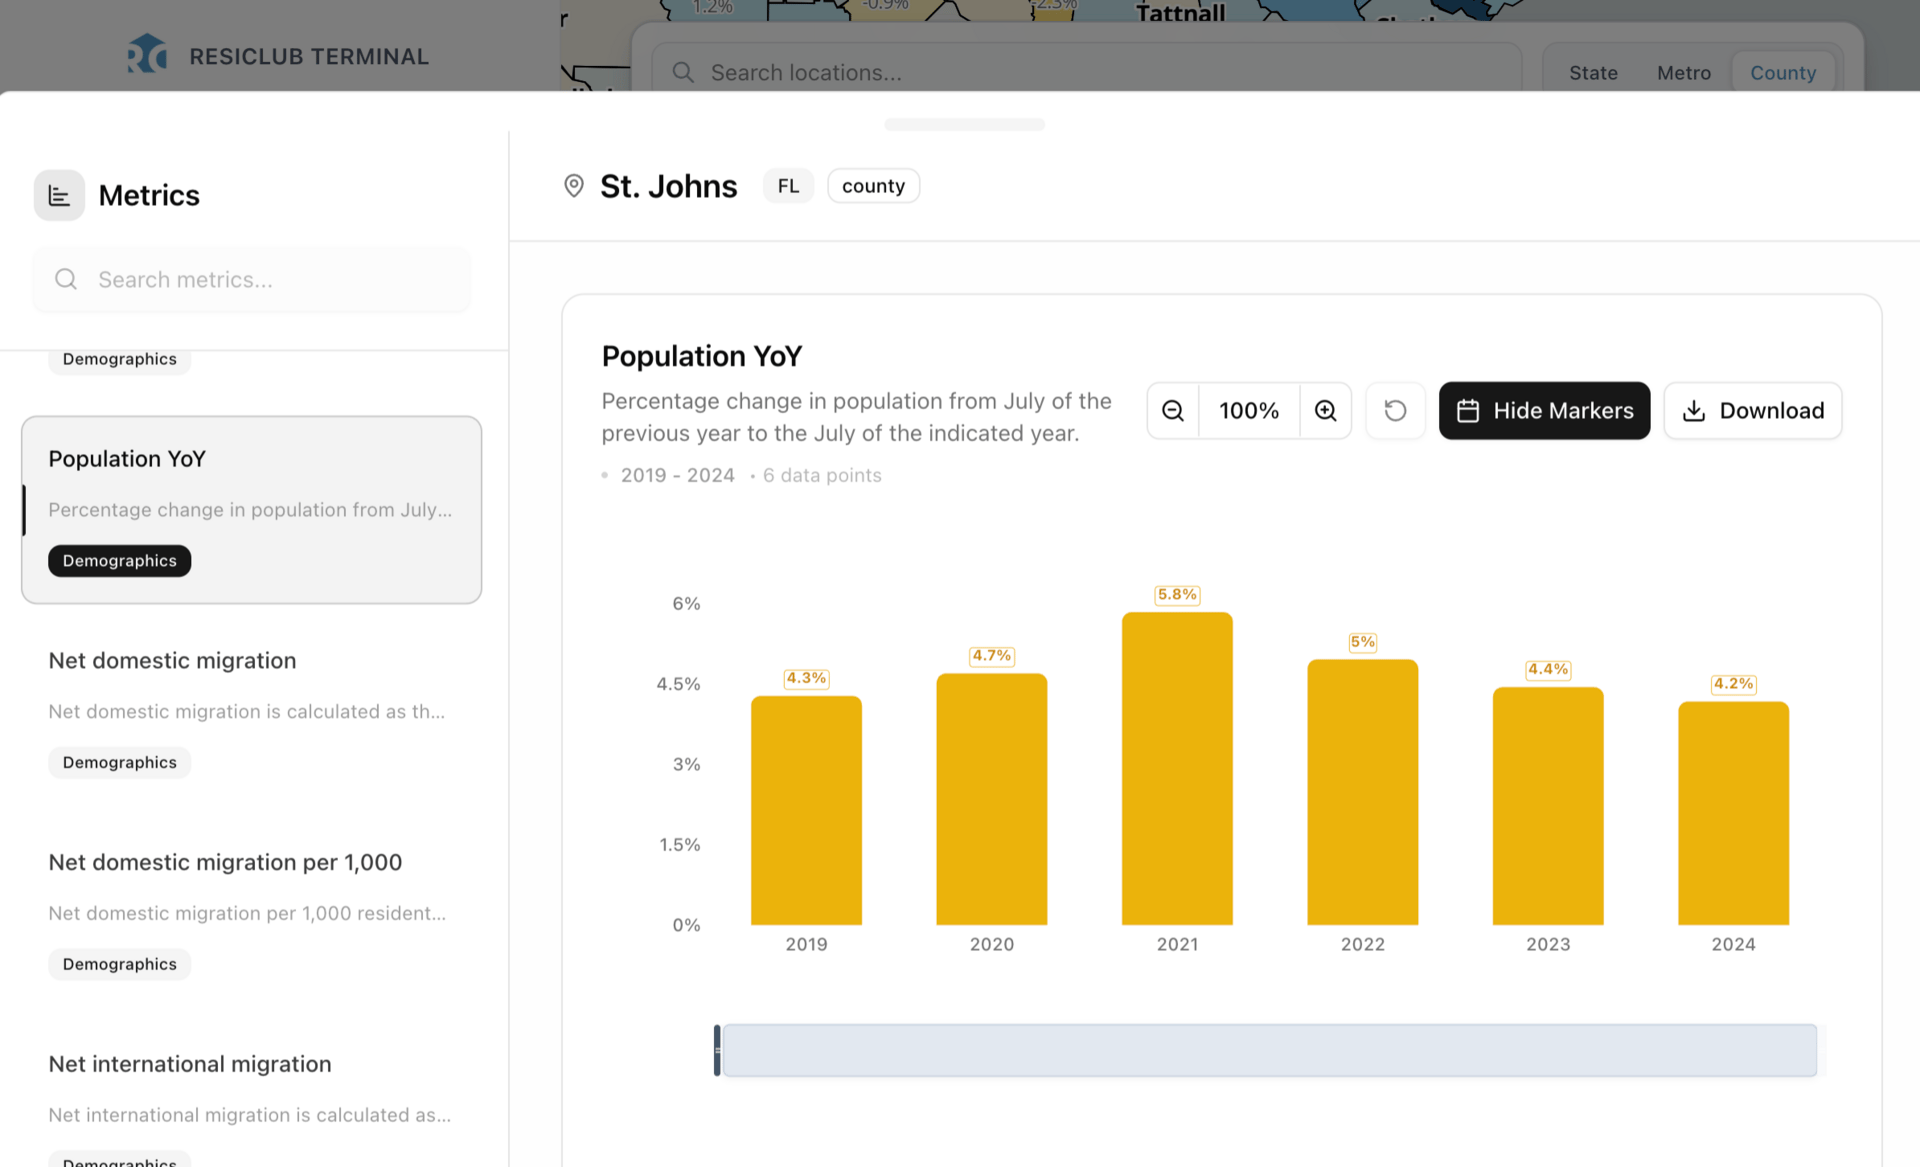Click the location pin icon beside St. Johns
Screen dimensions: 1920x1167
(x=574, y=186)
